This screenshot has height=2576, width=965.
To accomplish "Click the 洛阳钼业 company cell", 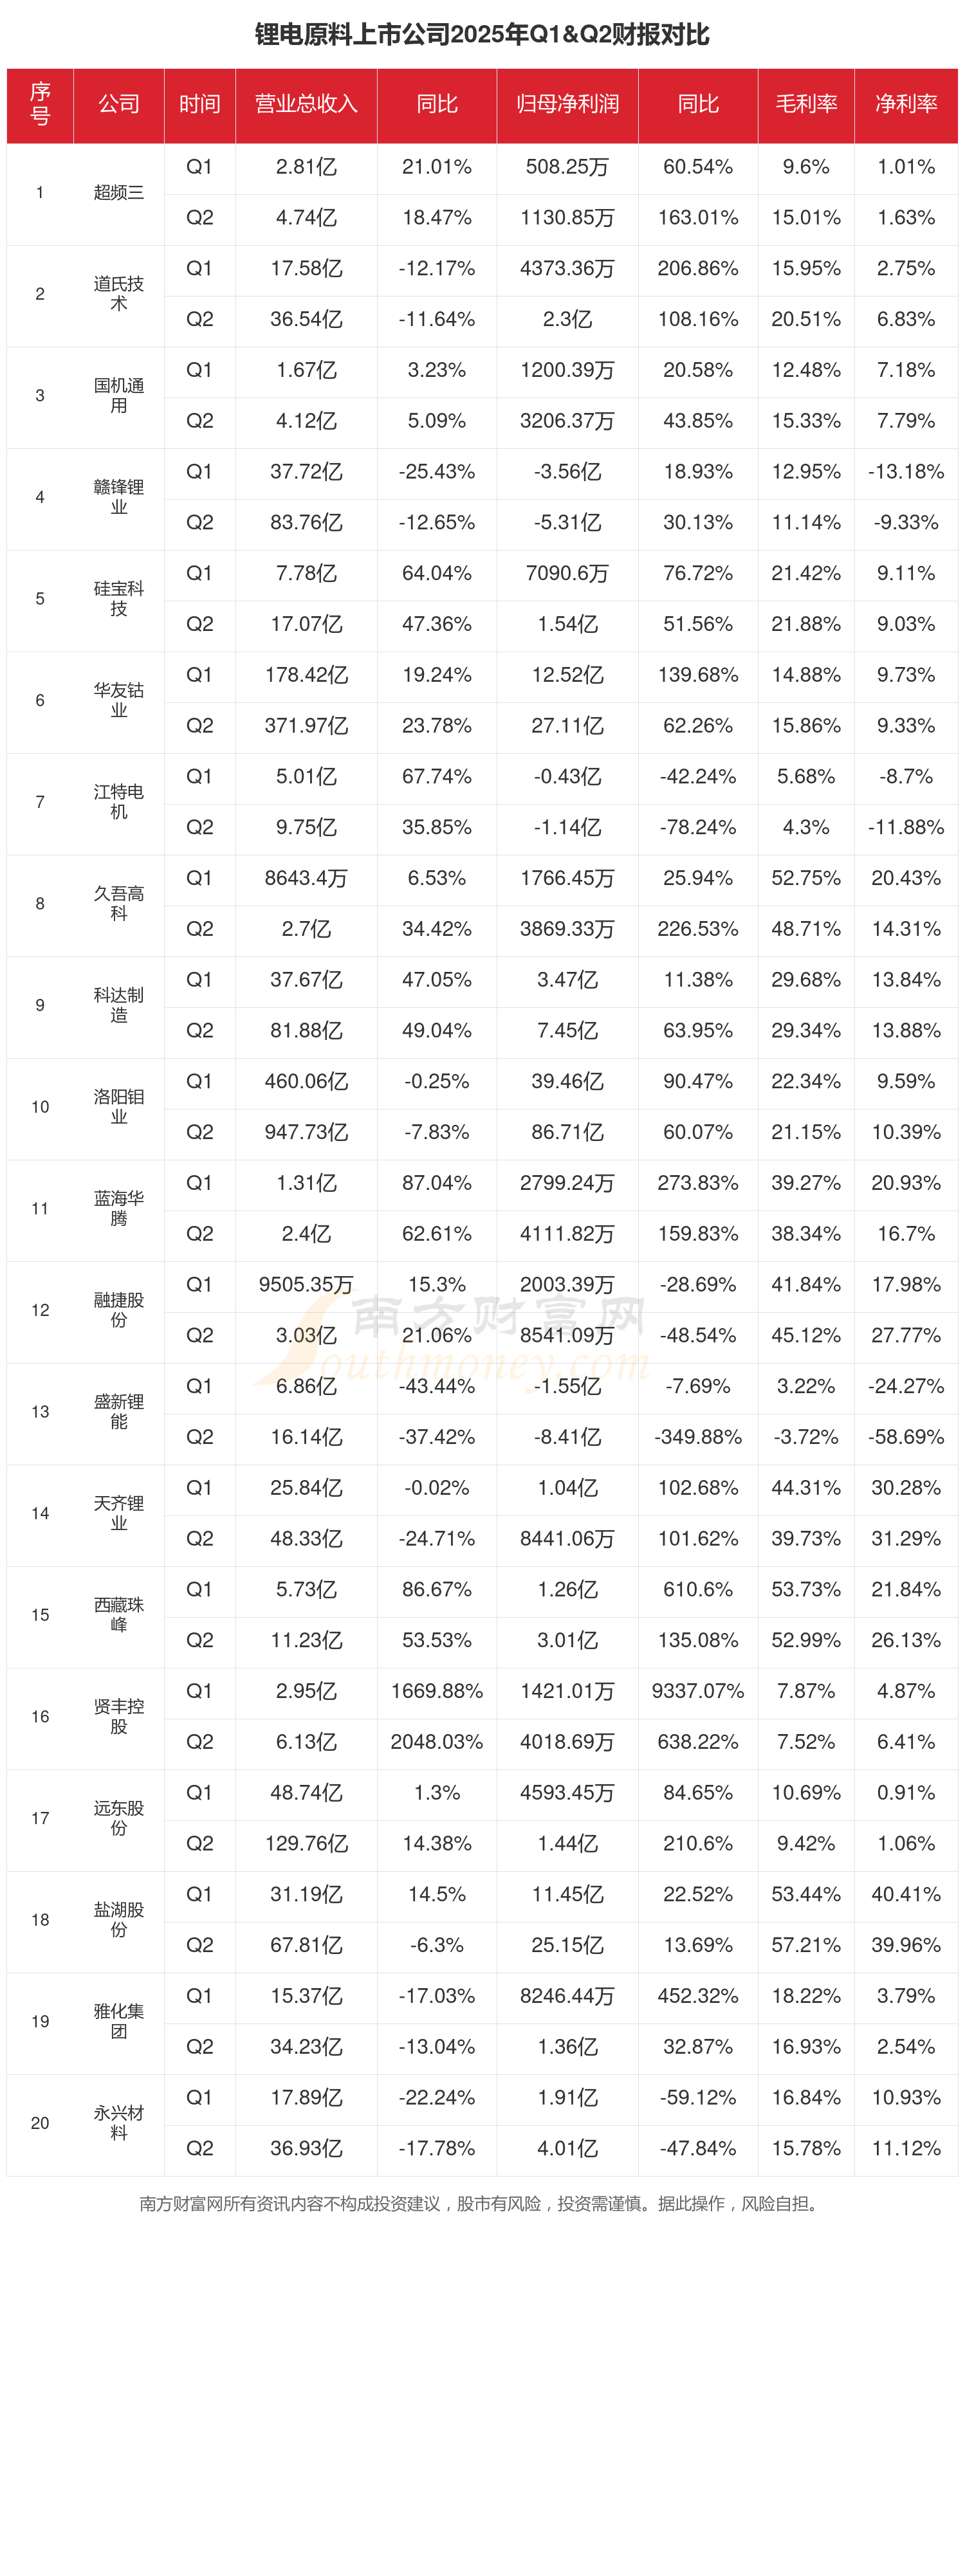I will [119, 1106].
